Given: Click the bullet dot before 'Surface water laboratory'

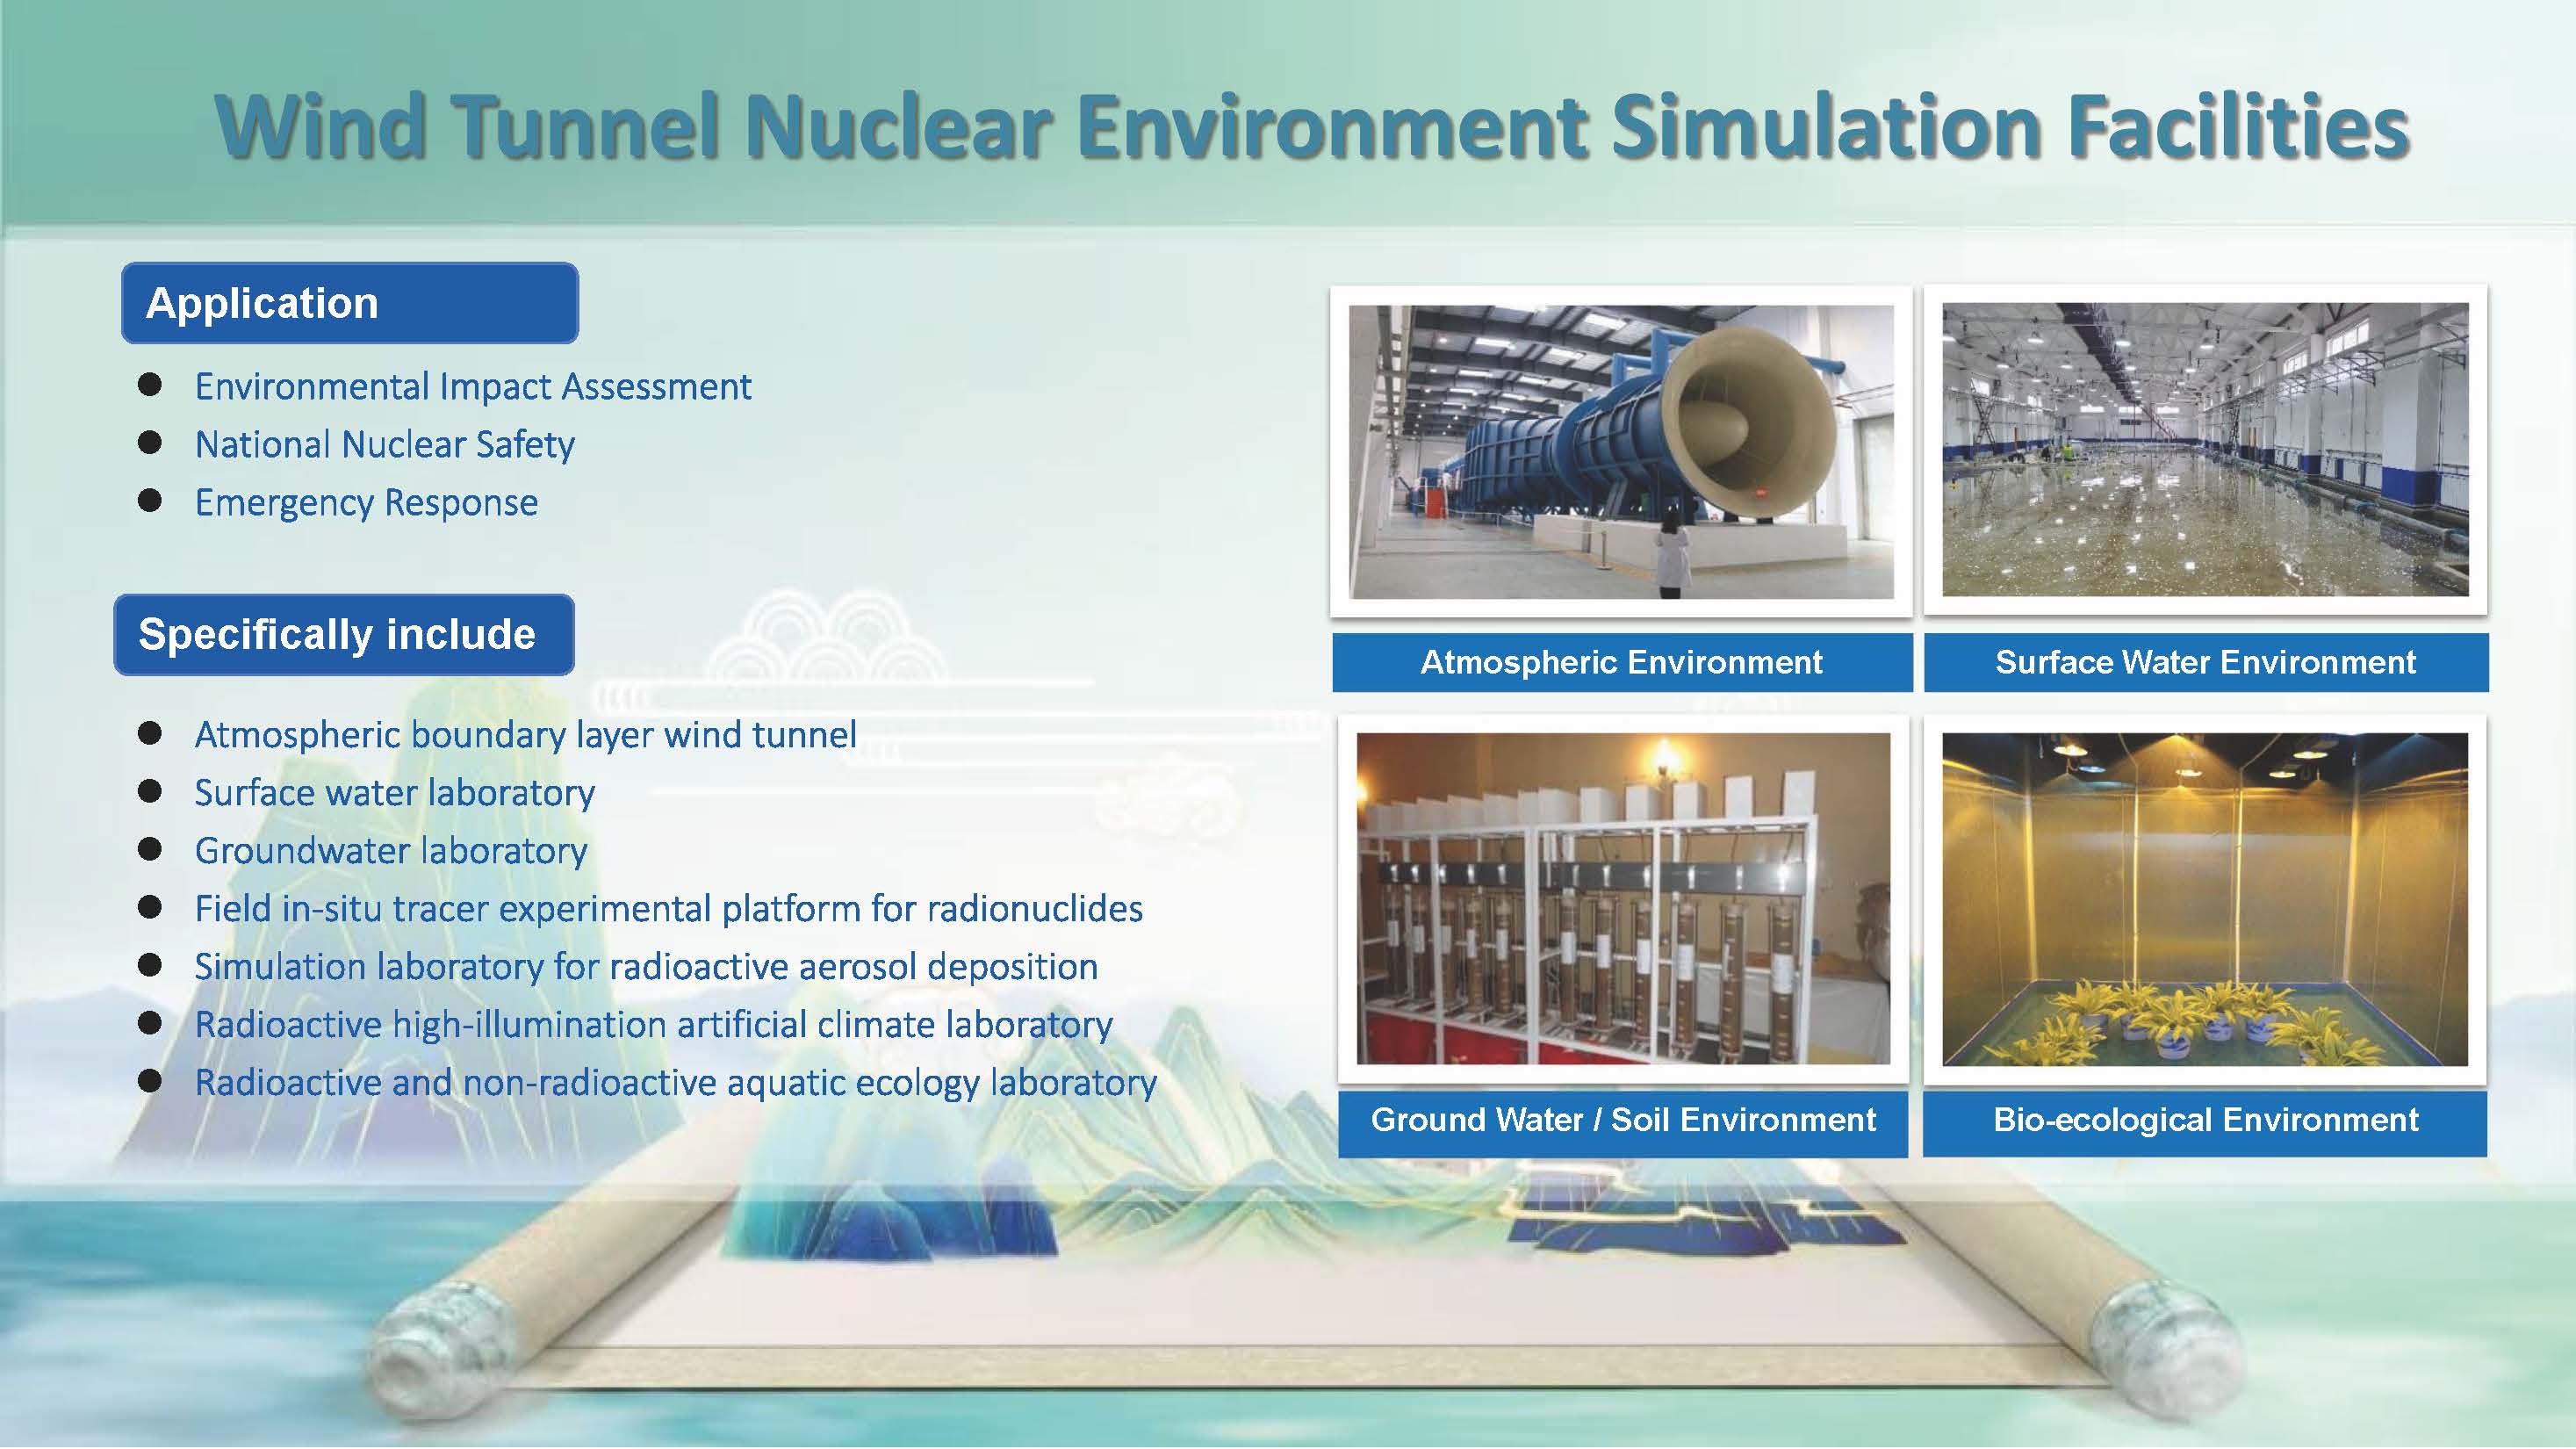Looking at the screenshot, I should point(150,791).
